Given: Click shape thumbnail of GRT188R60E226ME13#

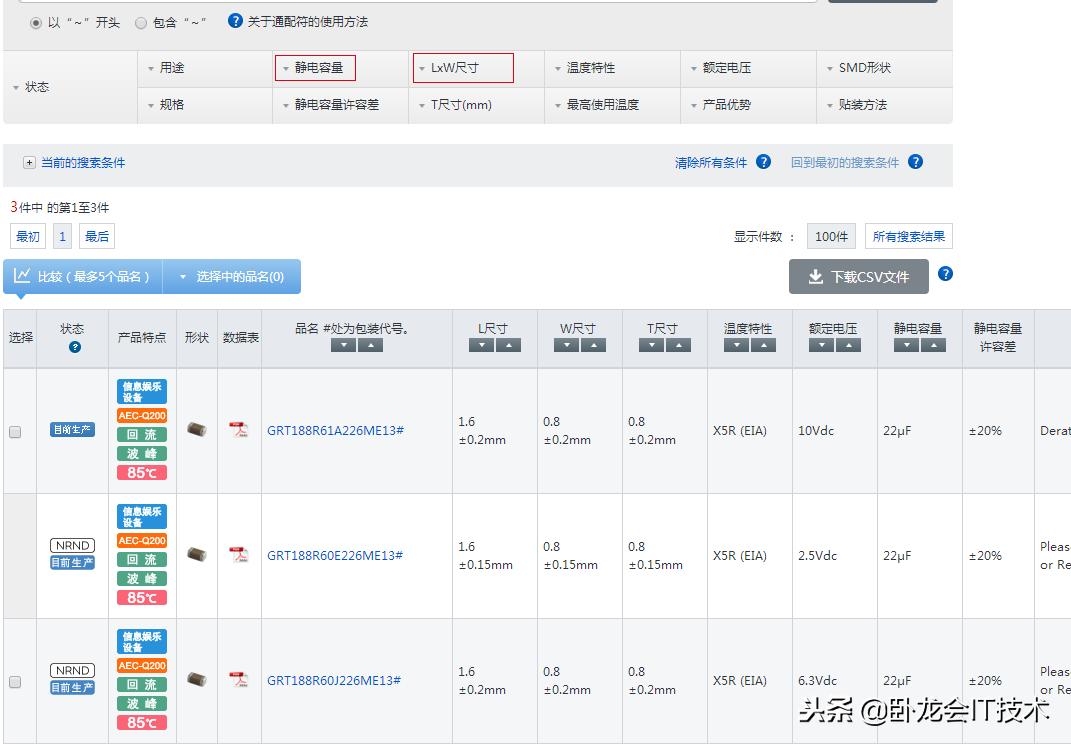Looking at the screenshot, I should 197,554.
